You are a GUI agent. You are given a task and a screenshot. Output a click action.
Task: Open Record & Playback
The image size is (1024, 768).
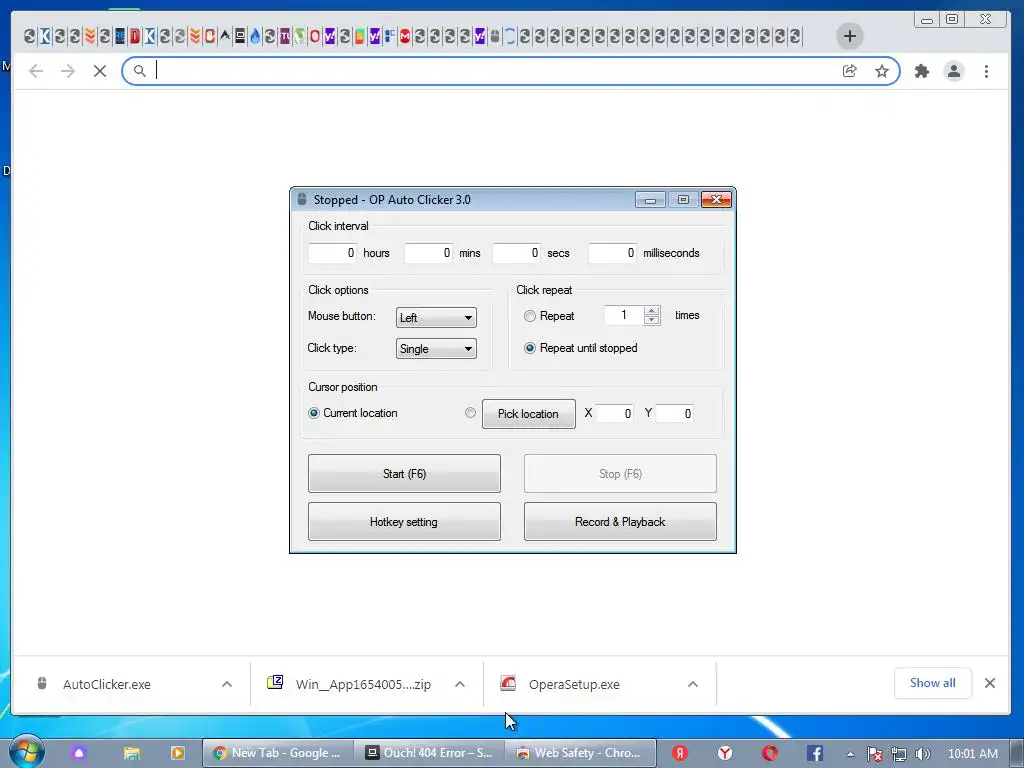click(620, 522)
